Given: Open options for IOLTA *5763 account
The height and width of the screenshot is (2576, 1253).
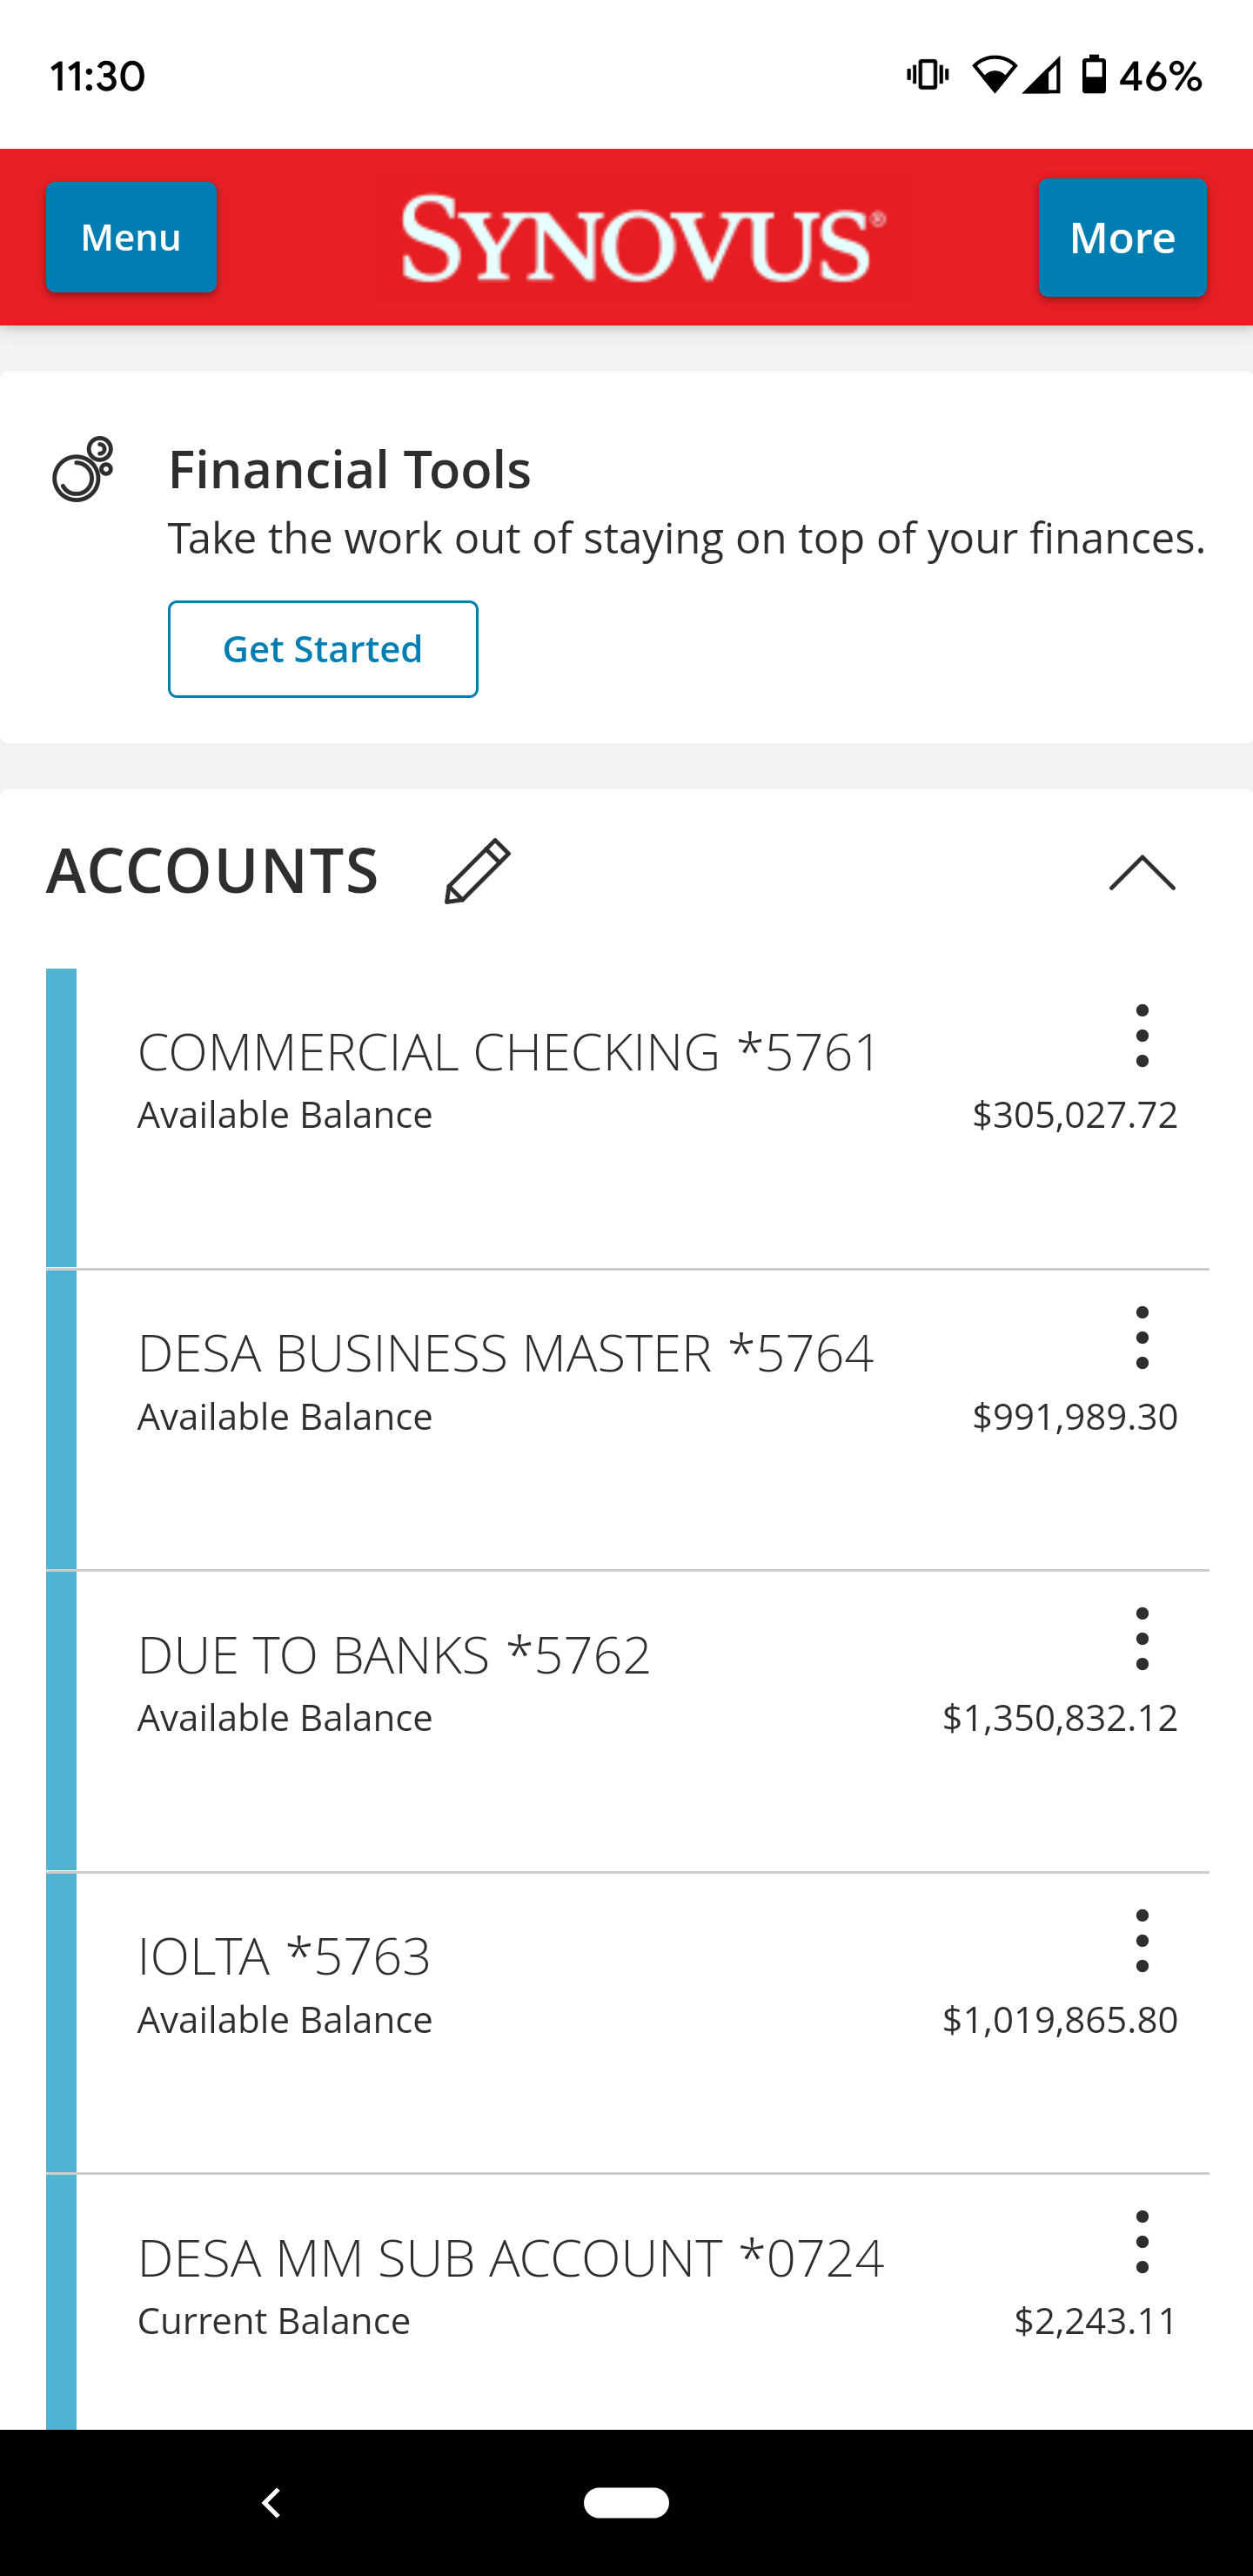Looking at the screenshot, I should (x=1142, y=1941).
